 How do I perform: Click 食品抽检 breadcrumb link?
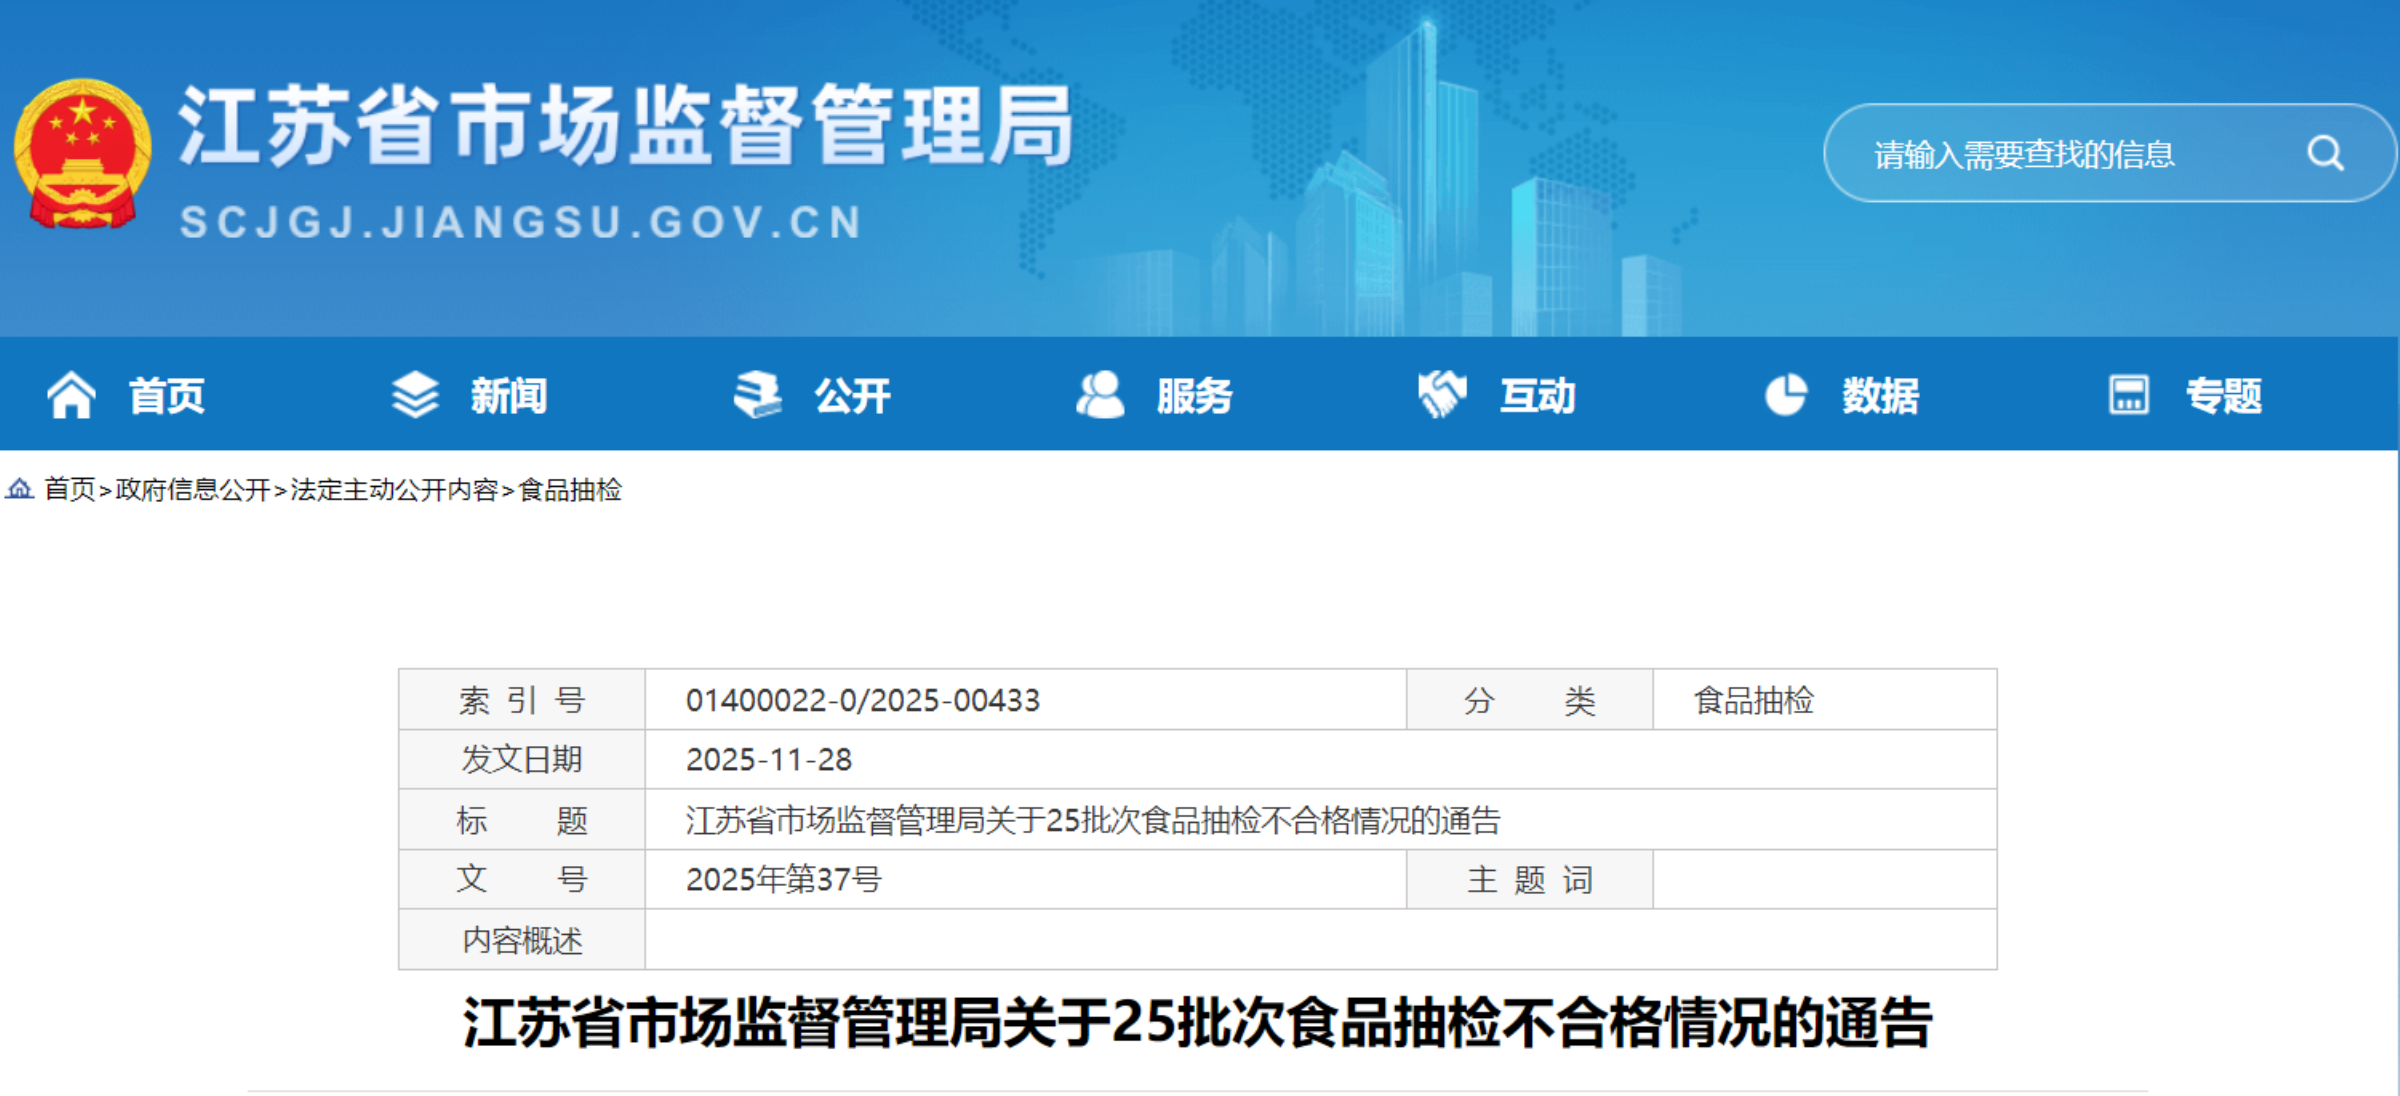tap(570, 490)
